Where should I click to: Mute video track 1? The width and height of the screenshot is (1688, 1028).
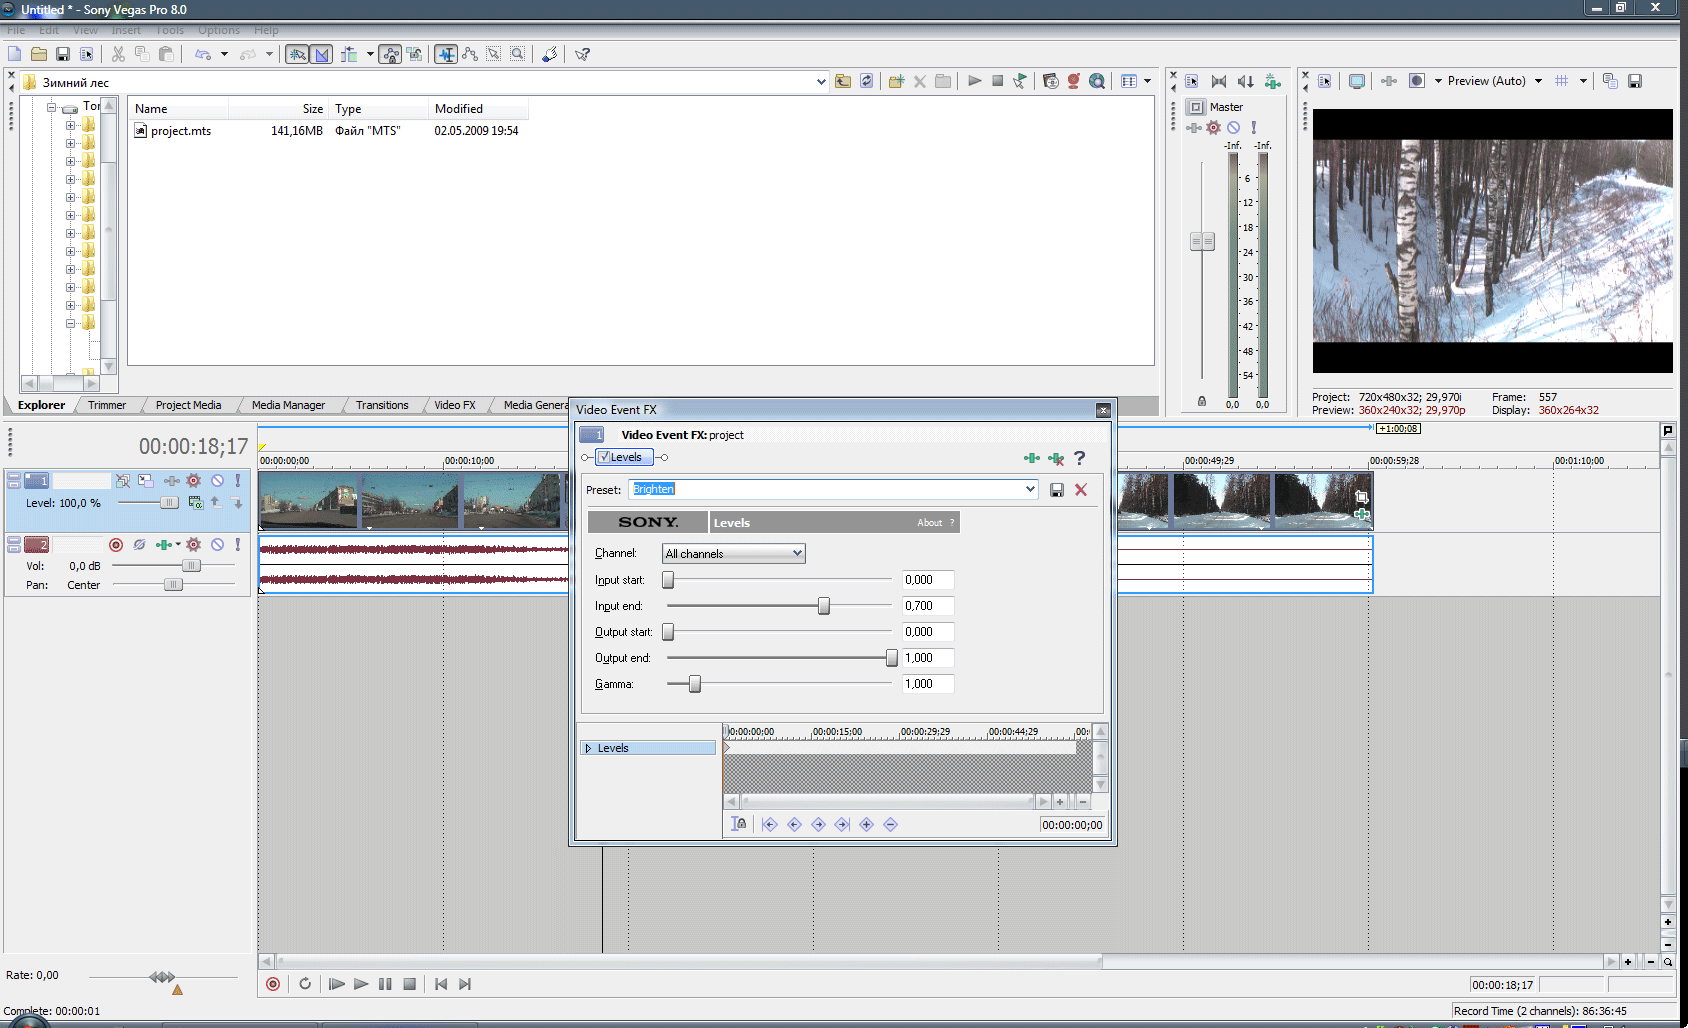tap(217, 481)
